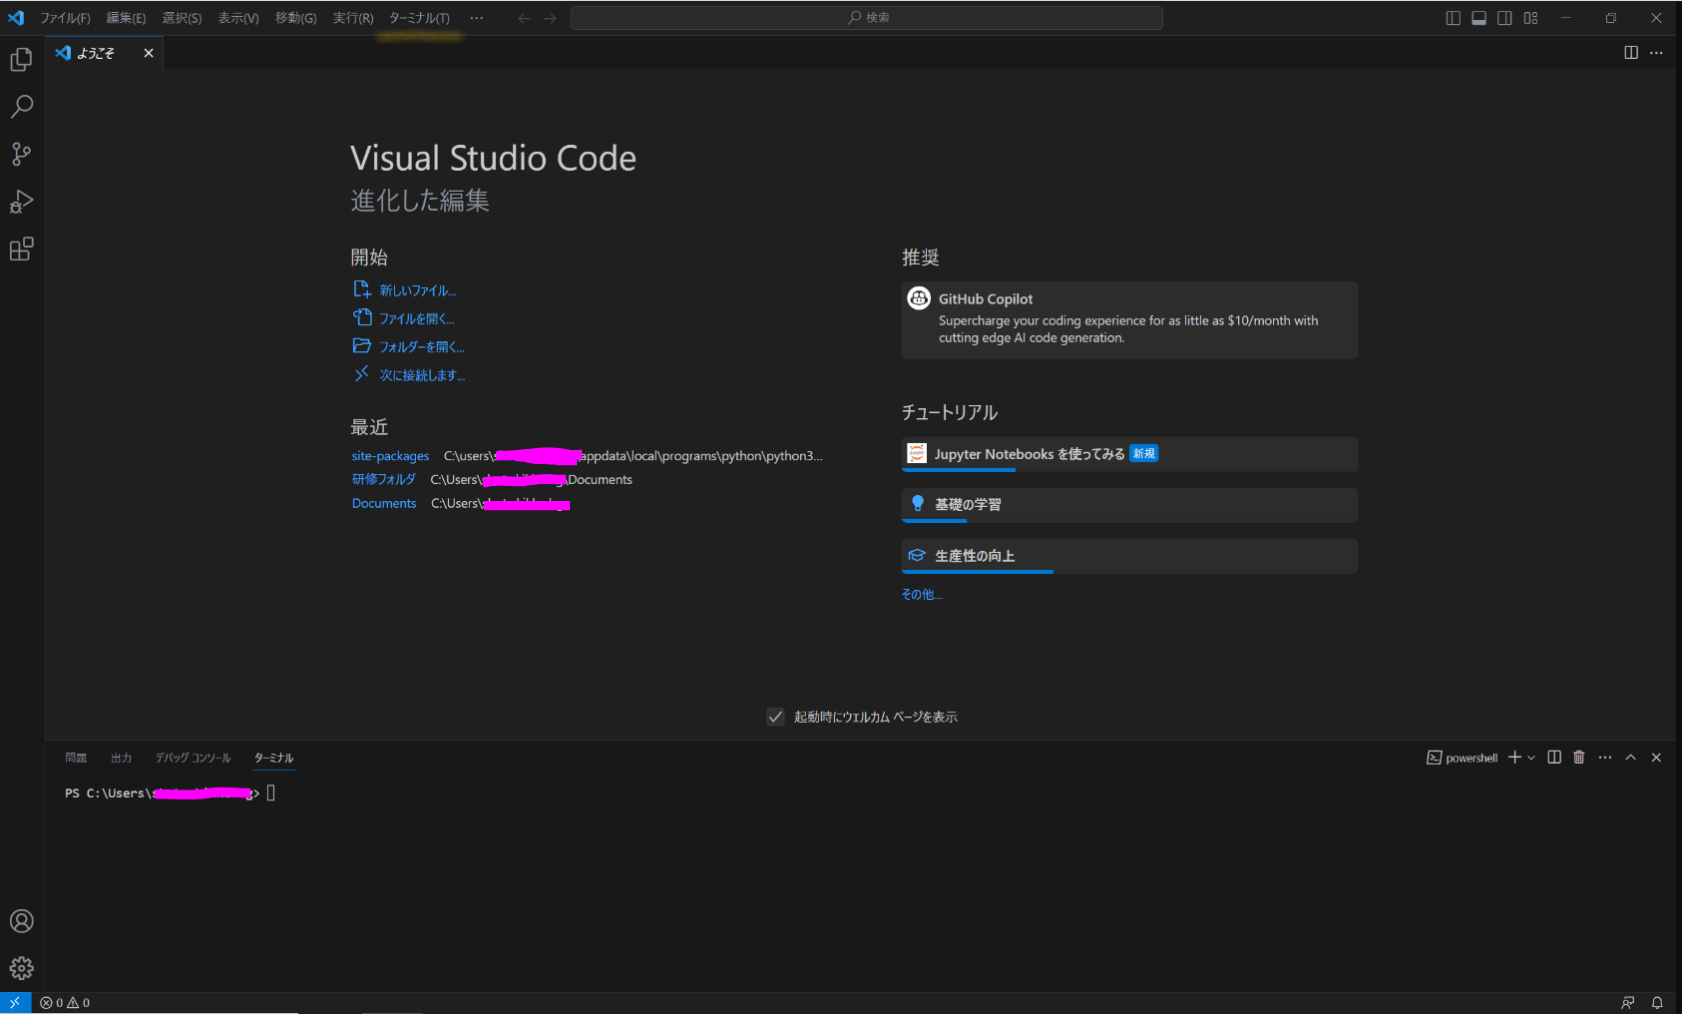The height and width of the screenshot is (1014, 1682).
Task: Toggle the bottom panel visibility
Action: (1479, 17)
